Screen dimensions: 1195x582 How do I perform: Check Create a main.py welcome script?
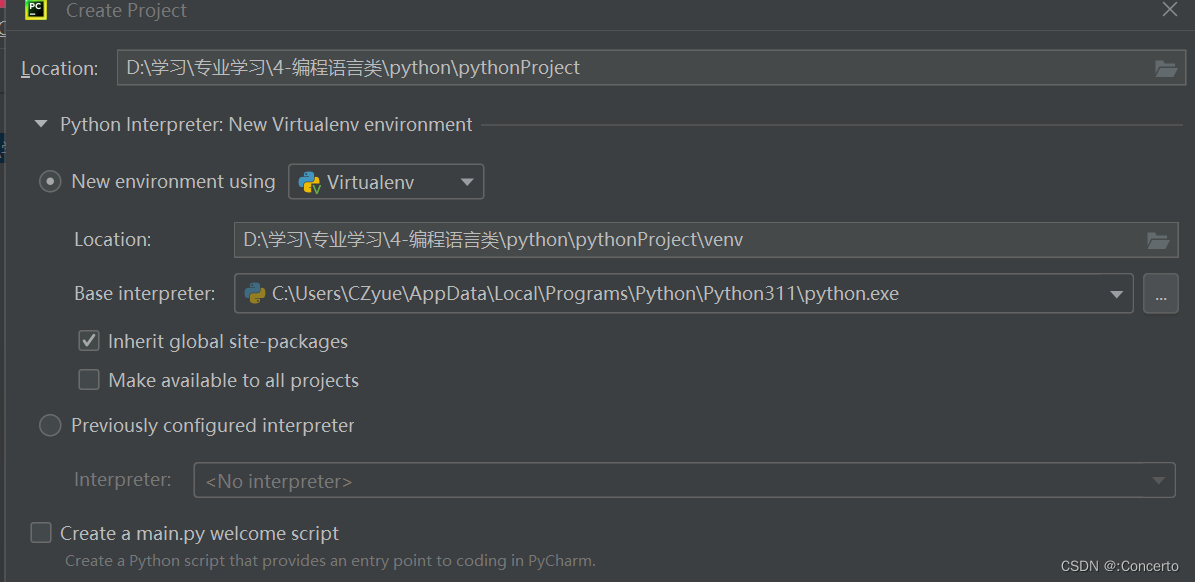[40, 533]
